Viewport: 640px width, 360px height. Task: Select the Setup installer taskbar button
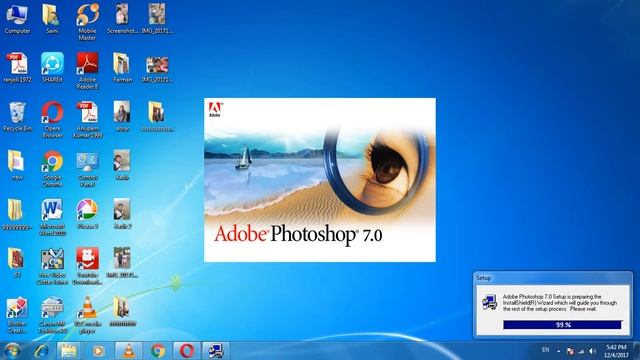pos(216,351)
